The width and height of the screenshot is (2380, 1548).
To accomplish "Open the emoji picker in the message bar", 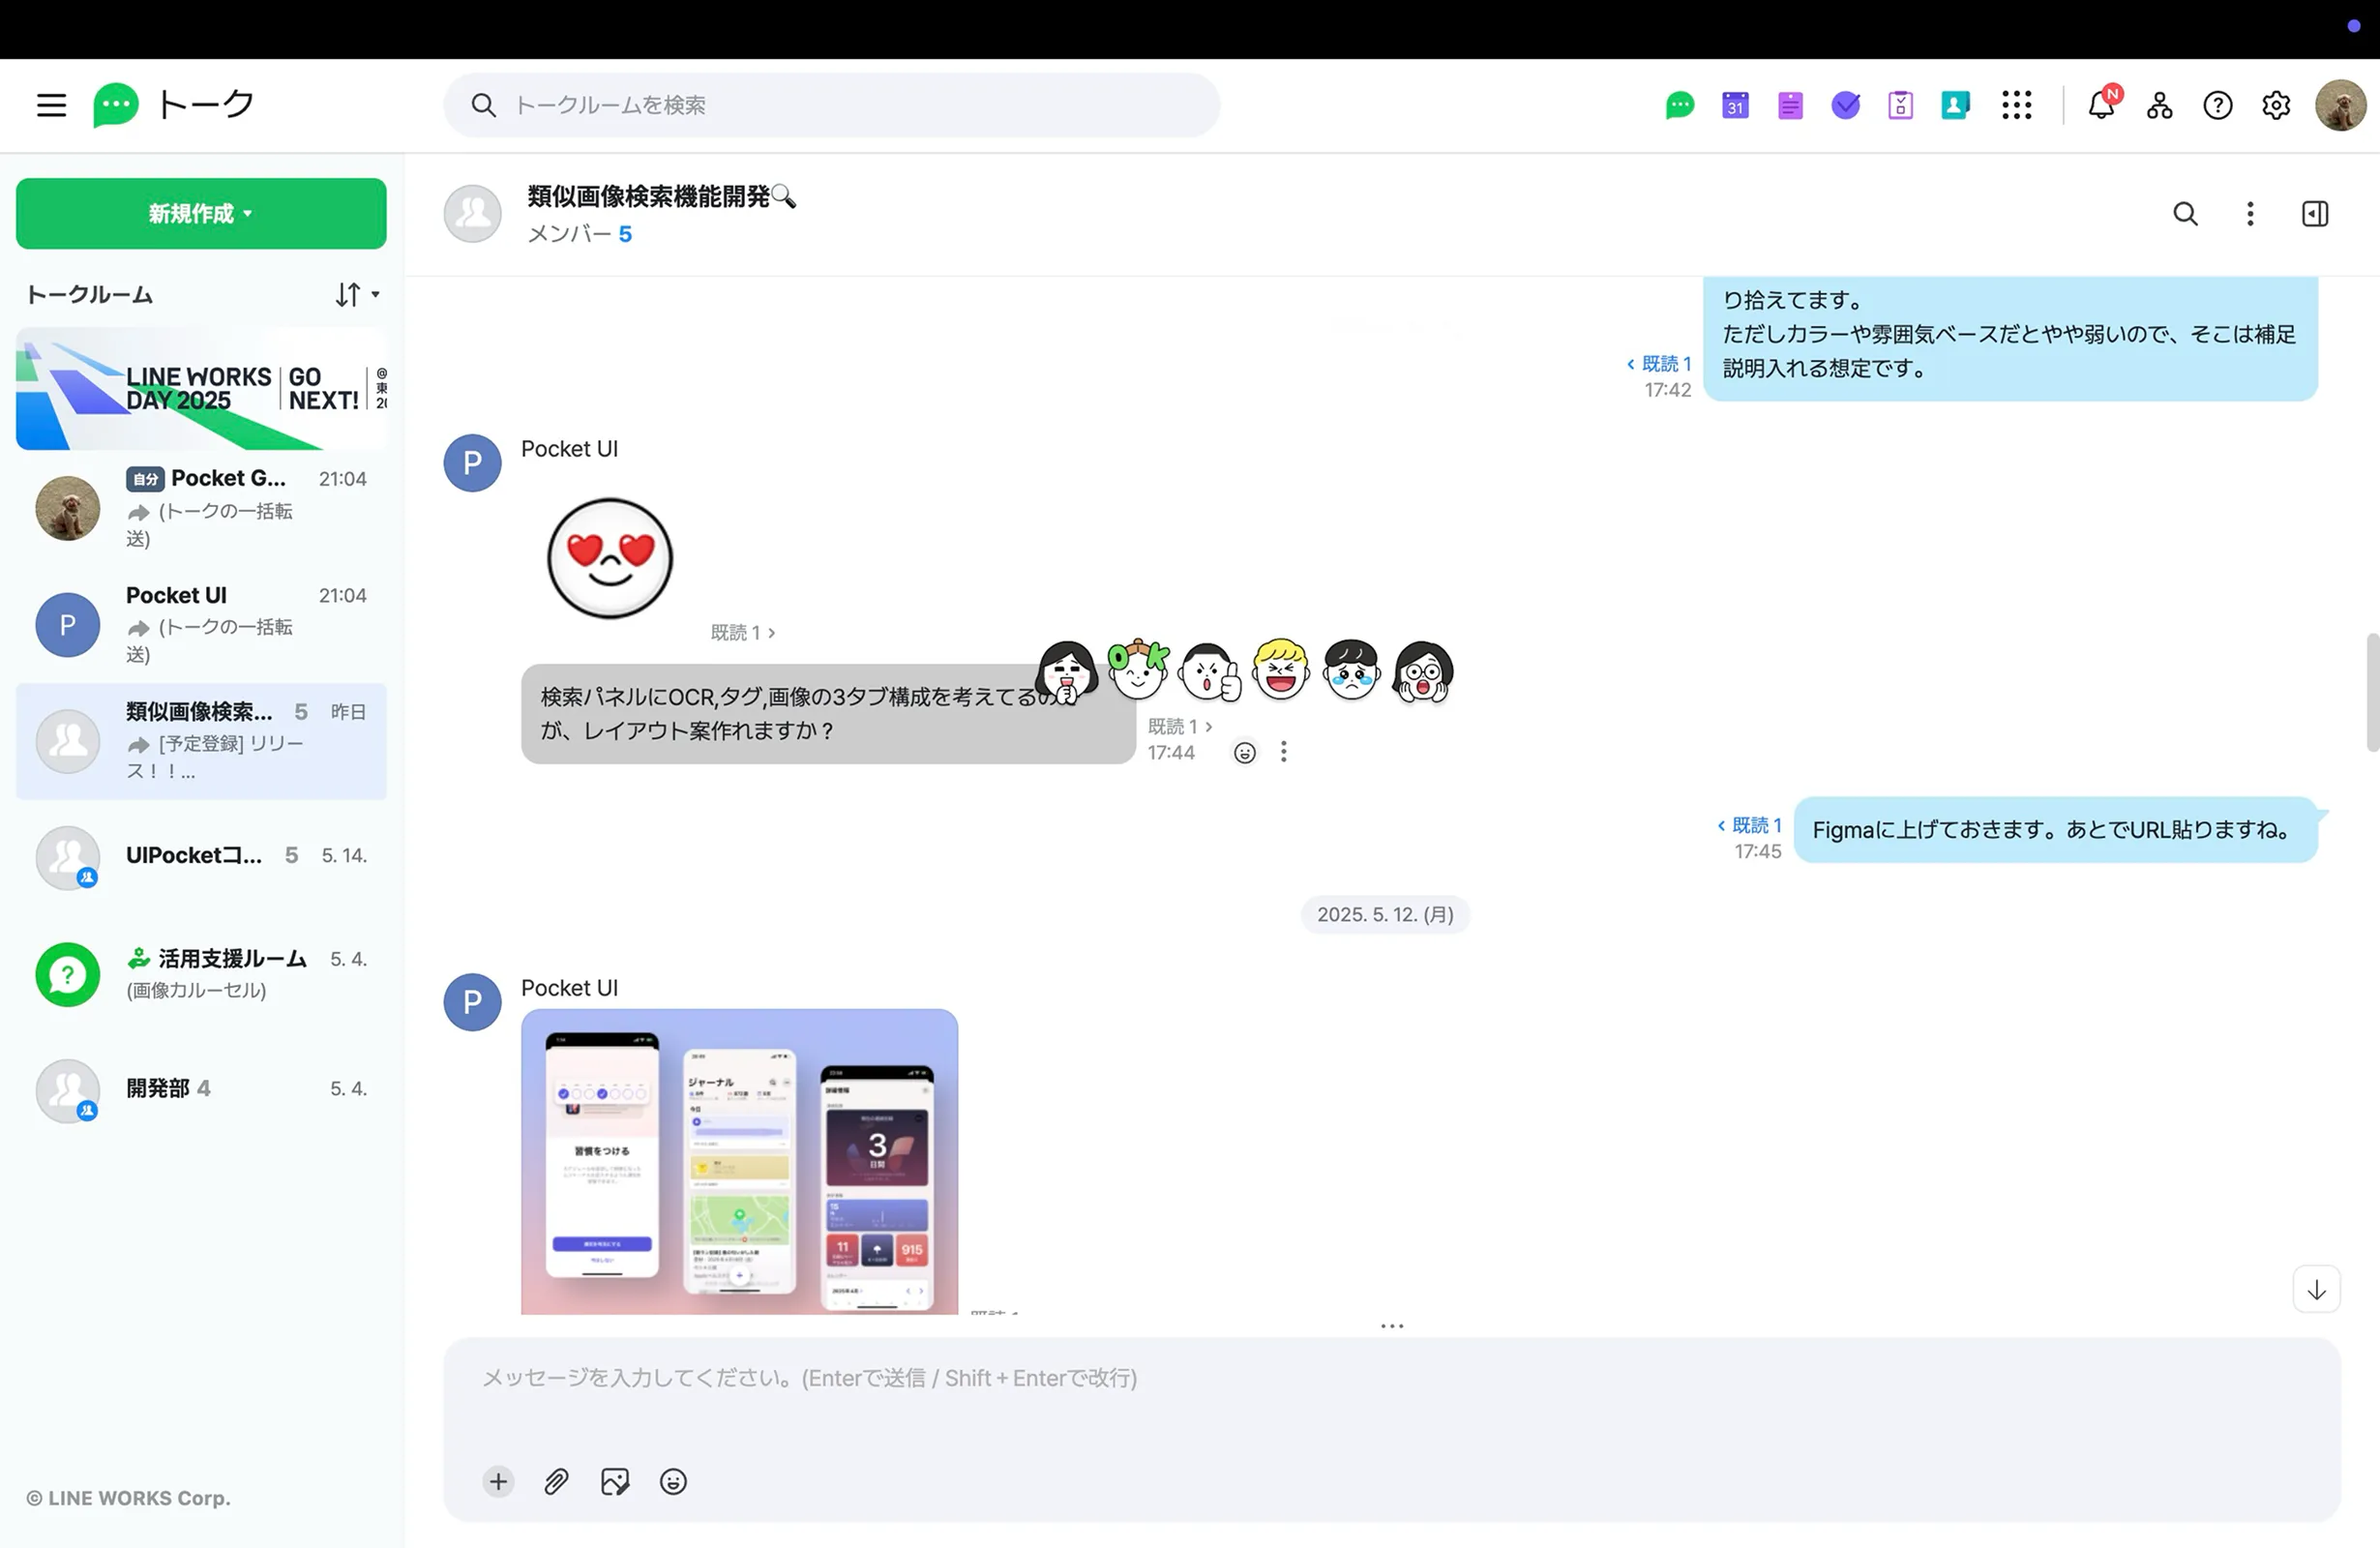I will tap(673, 1481).
